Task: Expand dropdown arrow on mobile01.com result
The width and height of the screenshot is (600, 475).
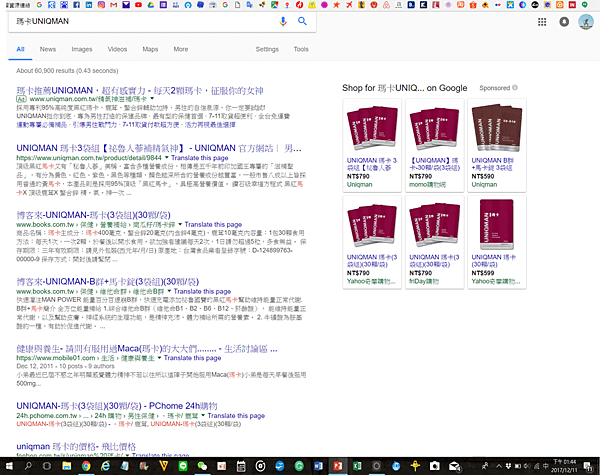Action: (159, 358)
